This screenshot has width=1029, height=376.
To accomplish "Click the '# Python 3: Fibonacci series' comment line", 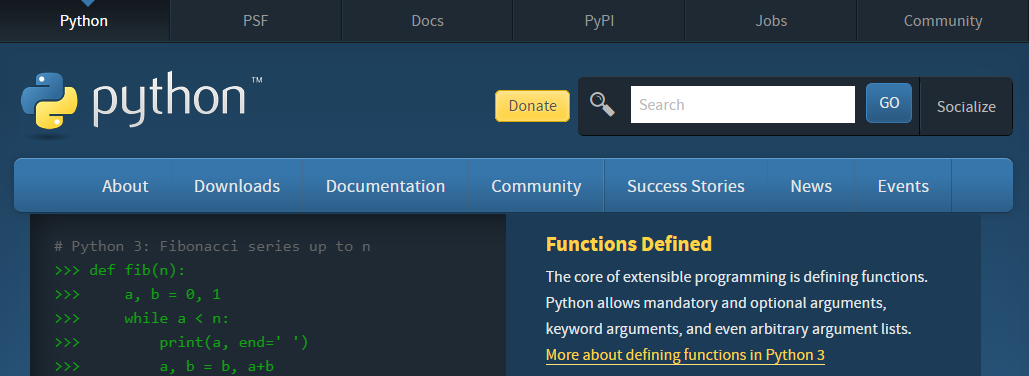I will (x=212, y=247).
